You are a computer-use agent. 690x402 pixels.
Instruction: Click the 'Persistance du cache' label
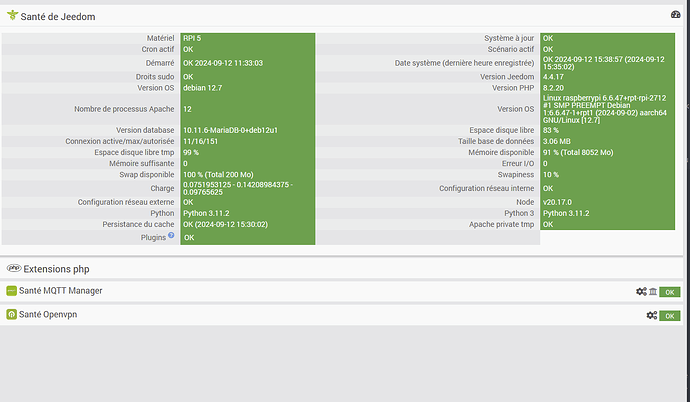point(138,224)
